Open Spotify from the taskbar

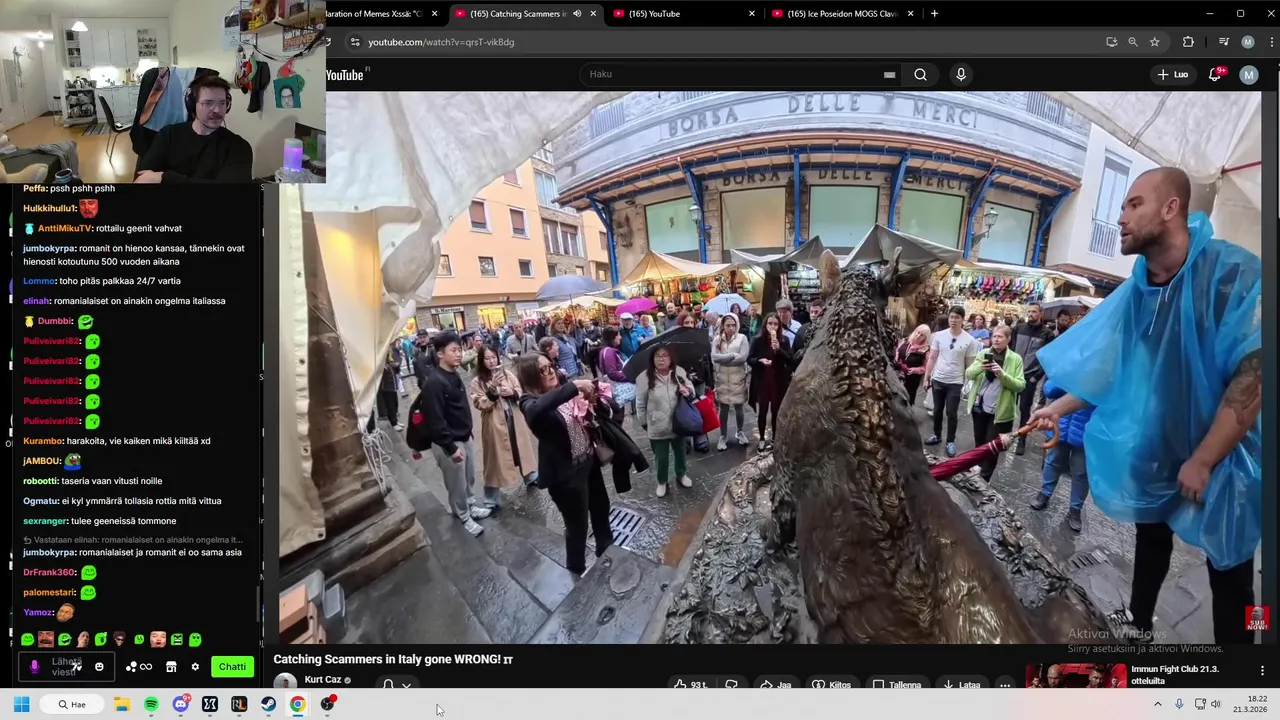pyautogui.click(x=151, y=704)
